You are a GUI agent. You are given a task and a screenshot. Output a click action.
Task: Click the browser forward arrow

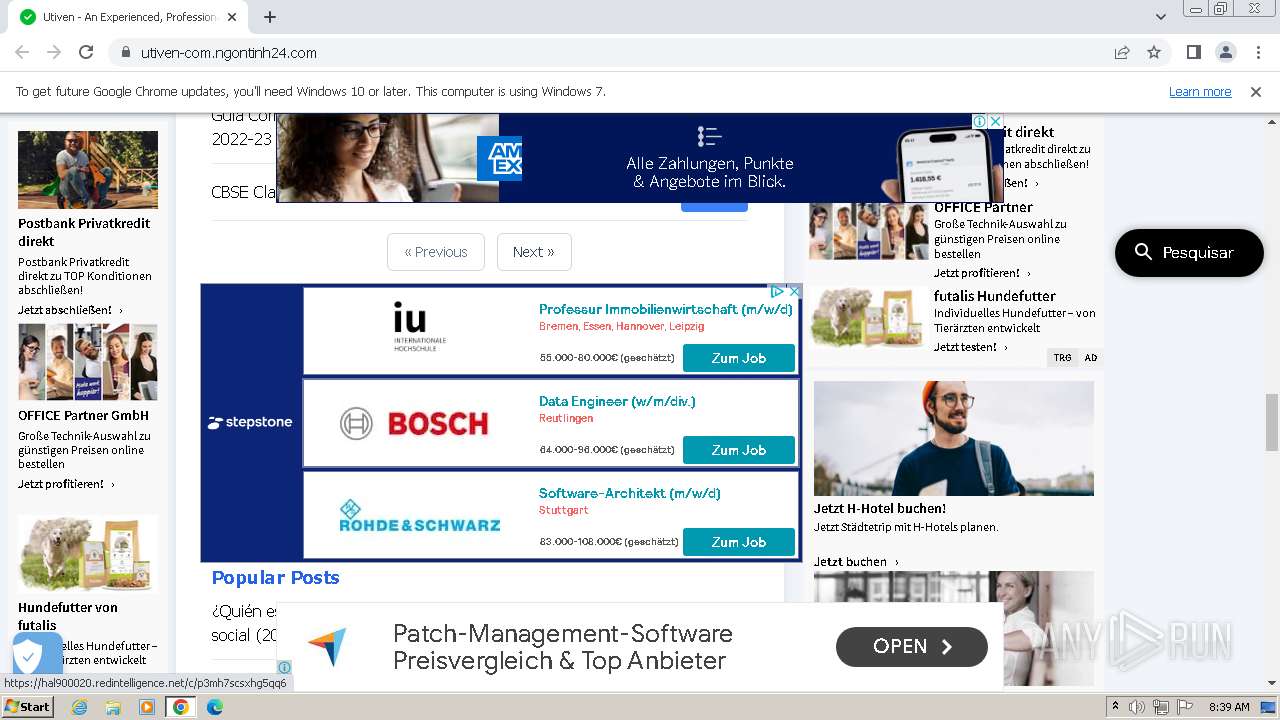coord(54,52)
